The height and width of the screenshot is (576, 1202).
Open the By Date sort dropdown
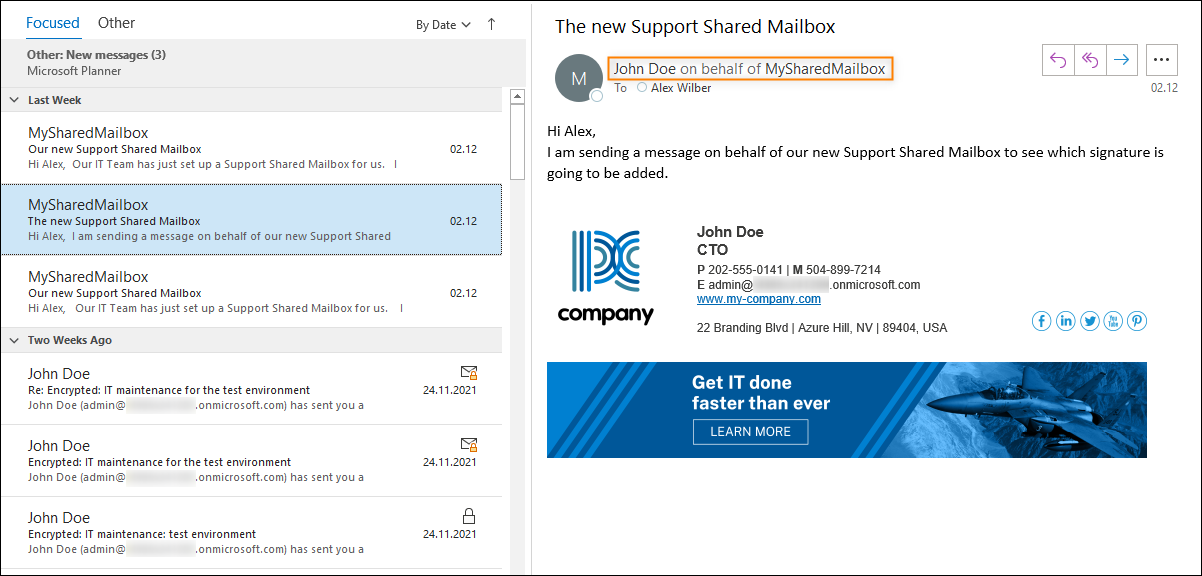coord(443,25)
